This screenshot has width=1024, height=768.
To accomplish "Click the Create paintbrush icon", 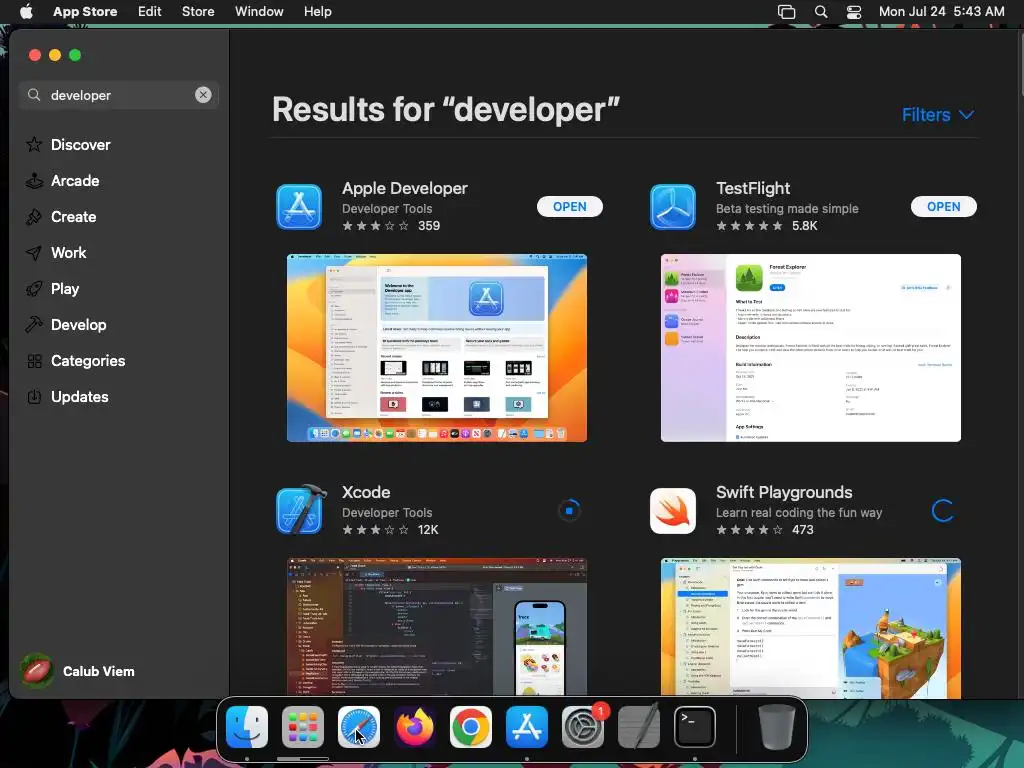I will (x=34, y=217).
